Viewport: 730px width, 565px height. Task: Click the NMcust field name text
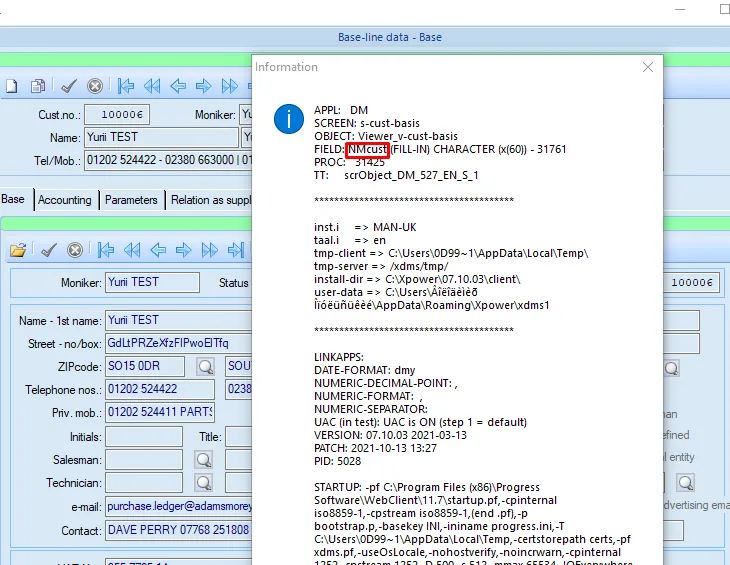(x=368, y=149)
